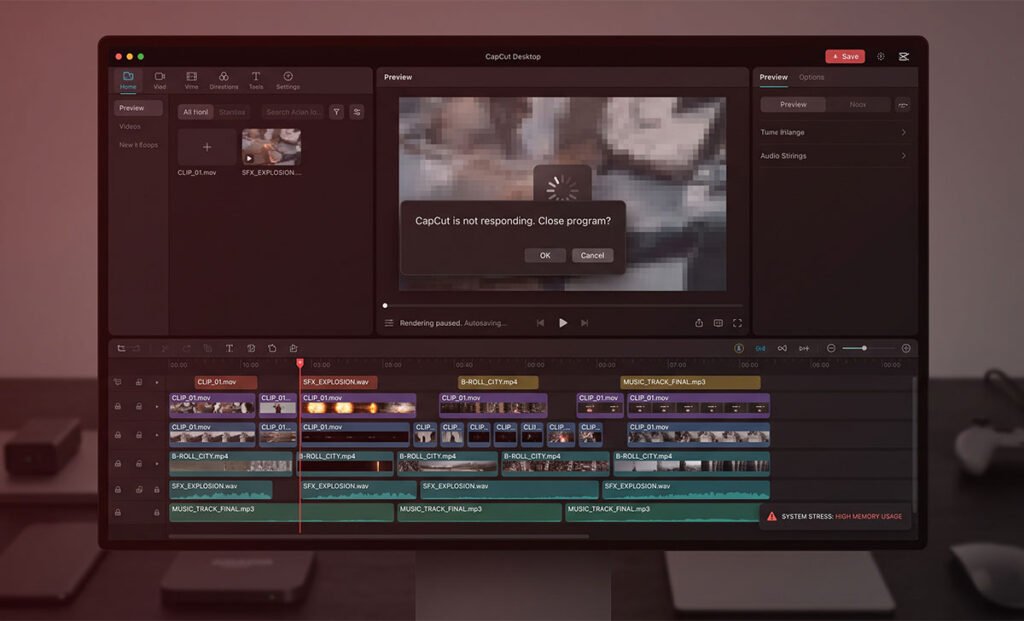Expand arrow on B-ROLL_CITY.mp4 track

157,464
